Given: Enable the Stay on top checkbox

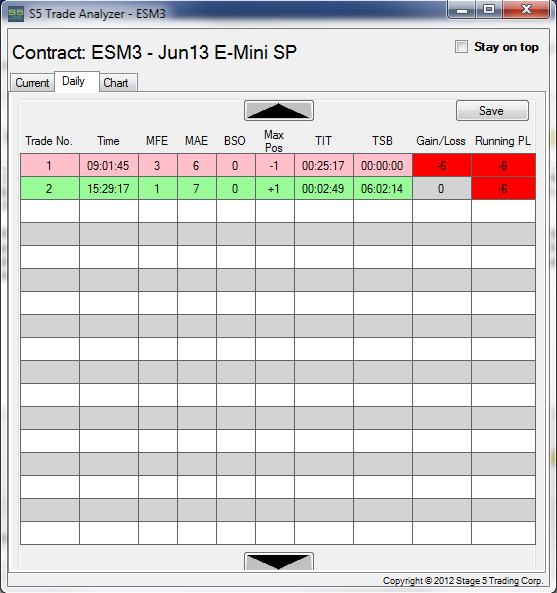Looking at the screenshot, I should (461, 47).
